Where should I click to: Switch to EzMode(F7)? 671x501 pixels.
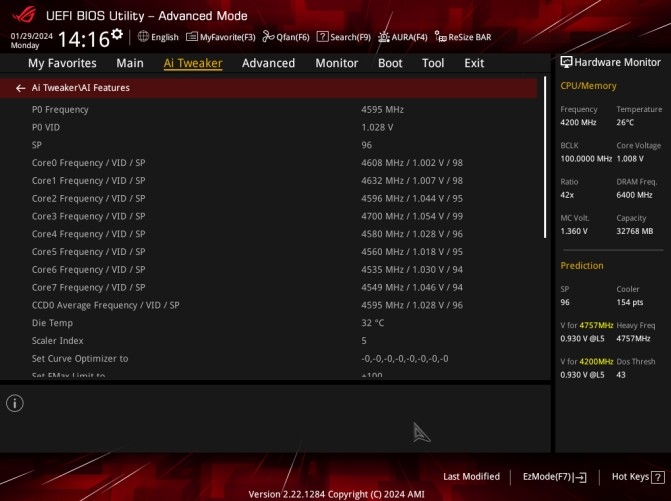pyautogui.click(x=555, y=477)
